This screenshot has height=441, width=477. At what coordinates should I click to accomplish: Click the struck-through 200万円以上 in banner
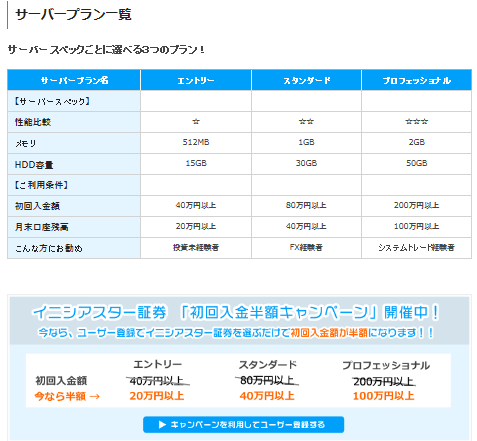coord(383,381)
